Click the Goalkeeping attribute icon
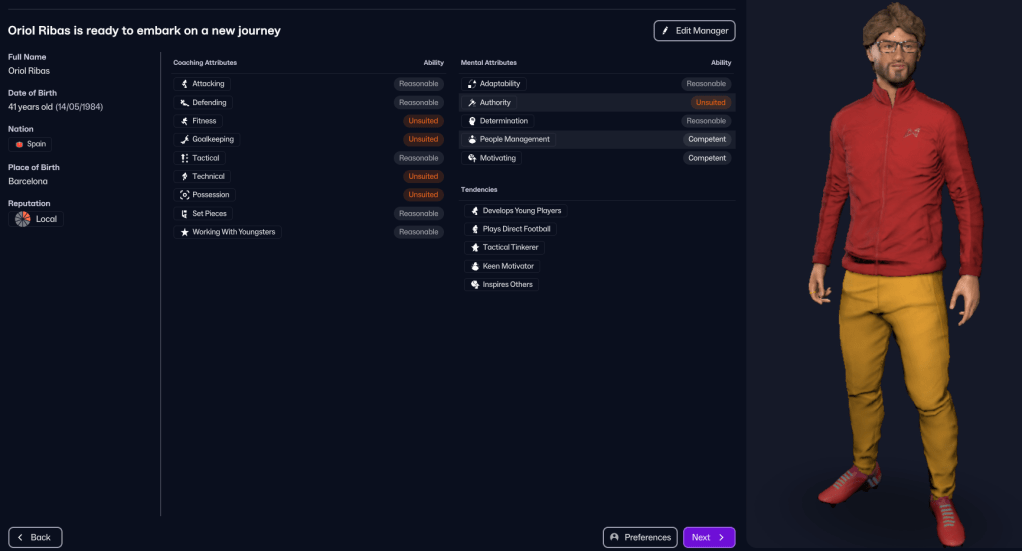Screen dimensions: 1022x551 click(184, 140)
